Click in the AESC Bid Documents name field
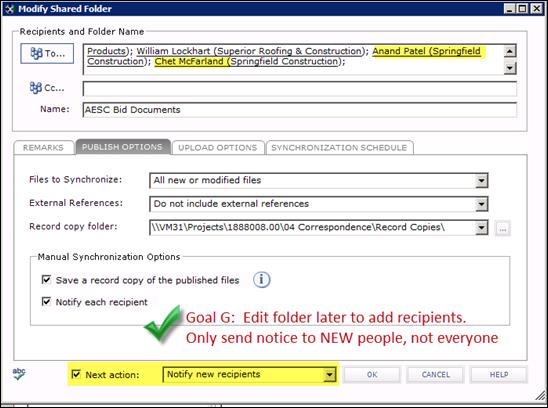 [300, 110]
